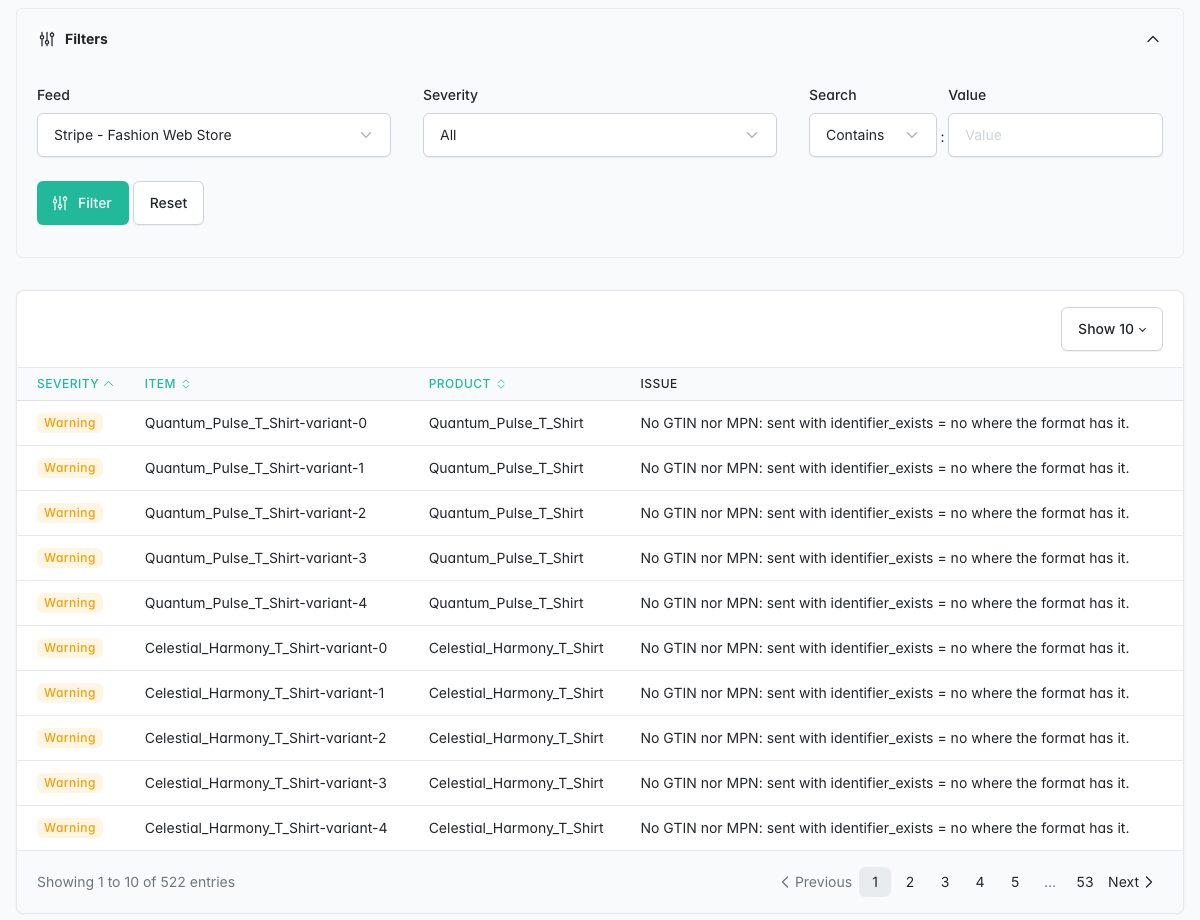Click Celestial_Harmony_T_Shirt-variant-2 item cell
This screenshot has width=1200, height=920.
(266, 738)
